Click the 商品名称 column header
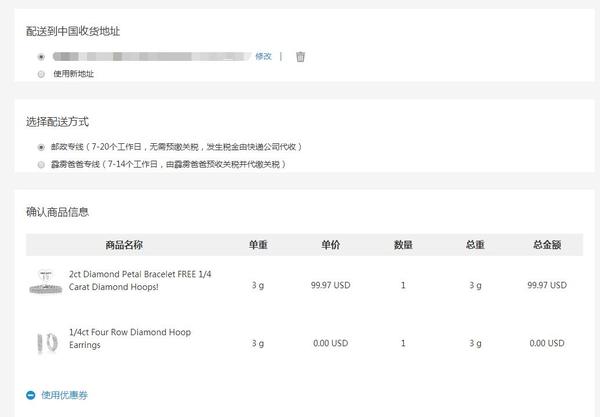This screenshot has width=600, height=417. (124, 244)
